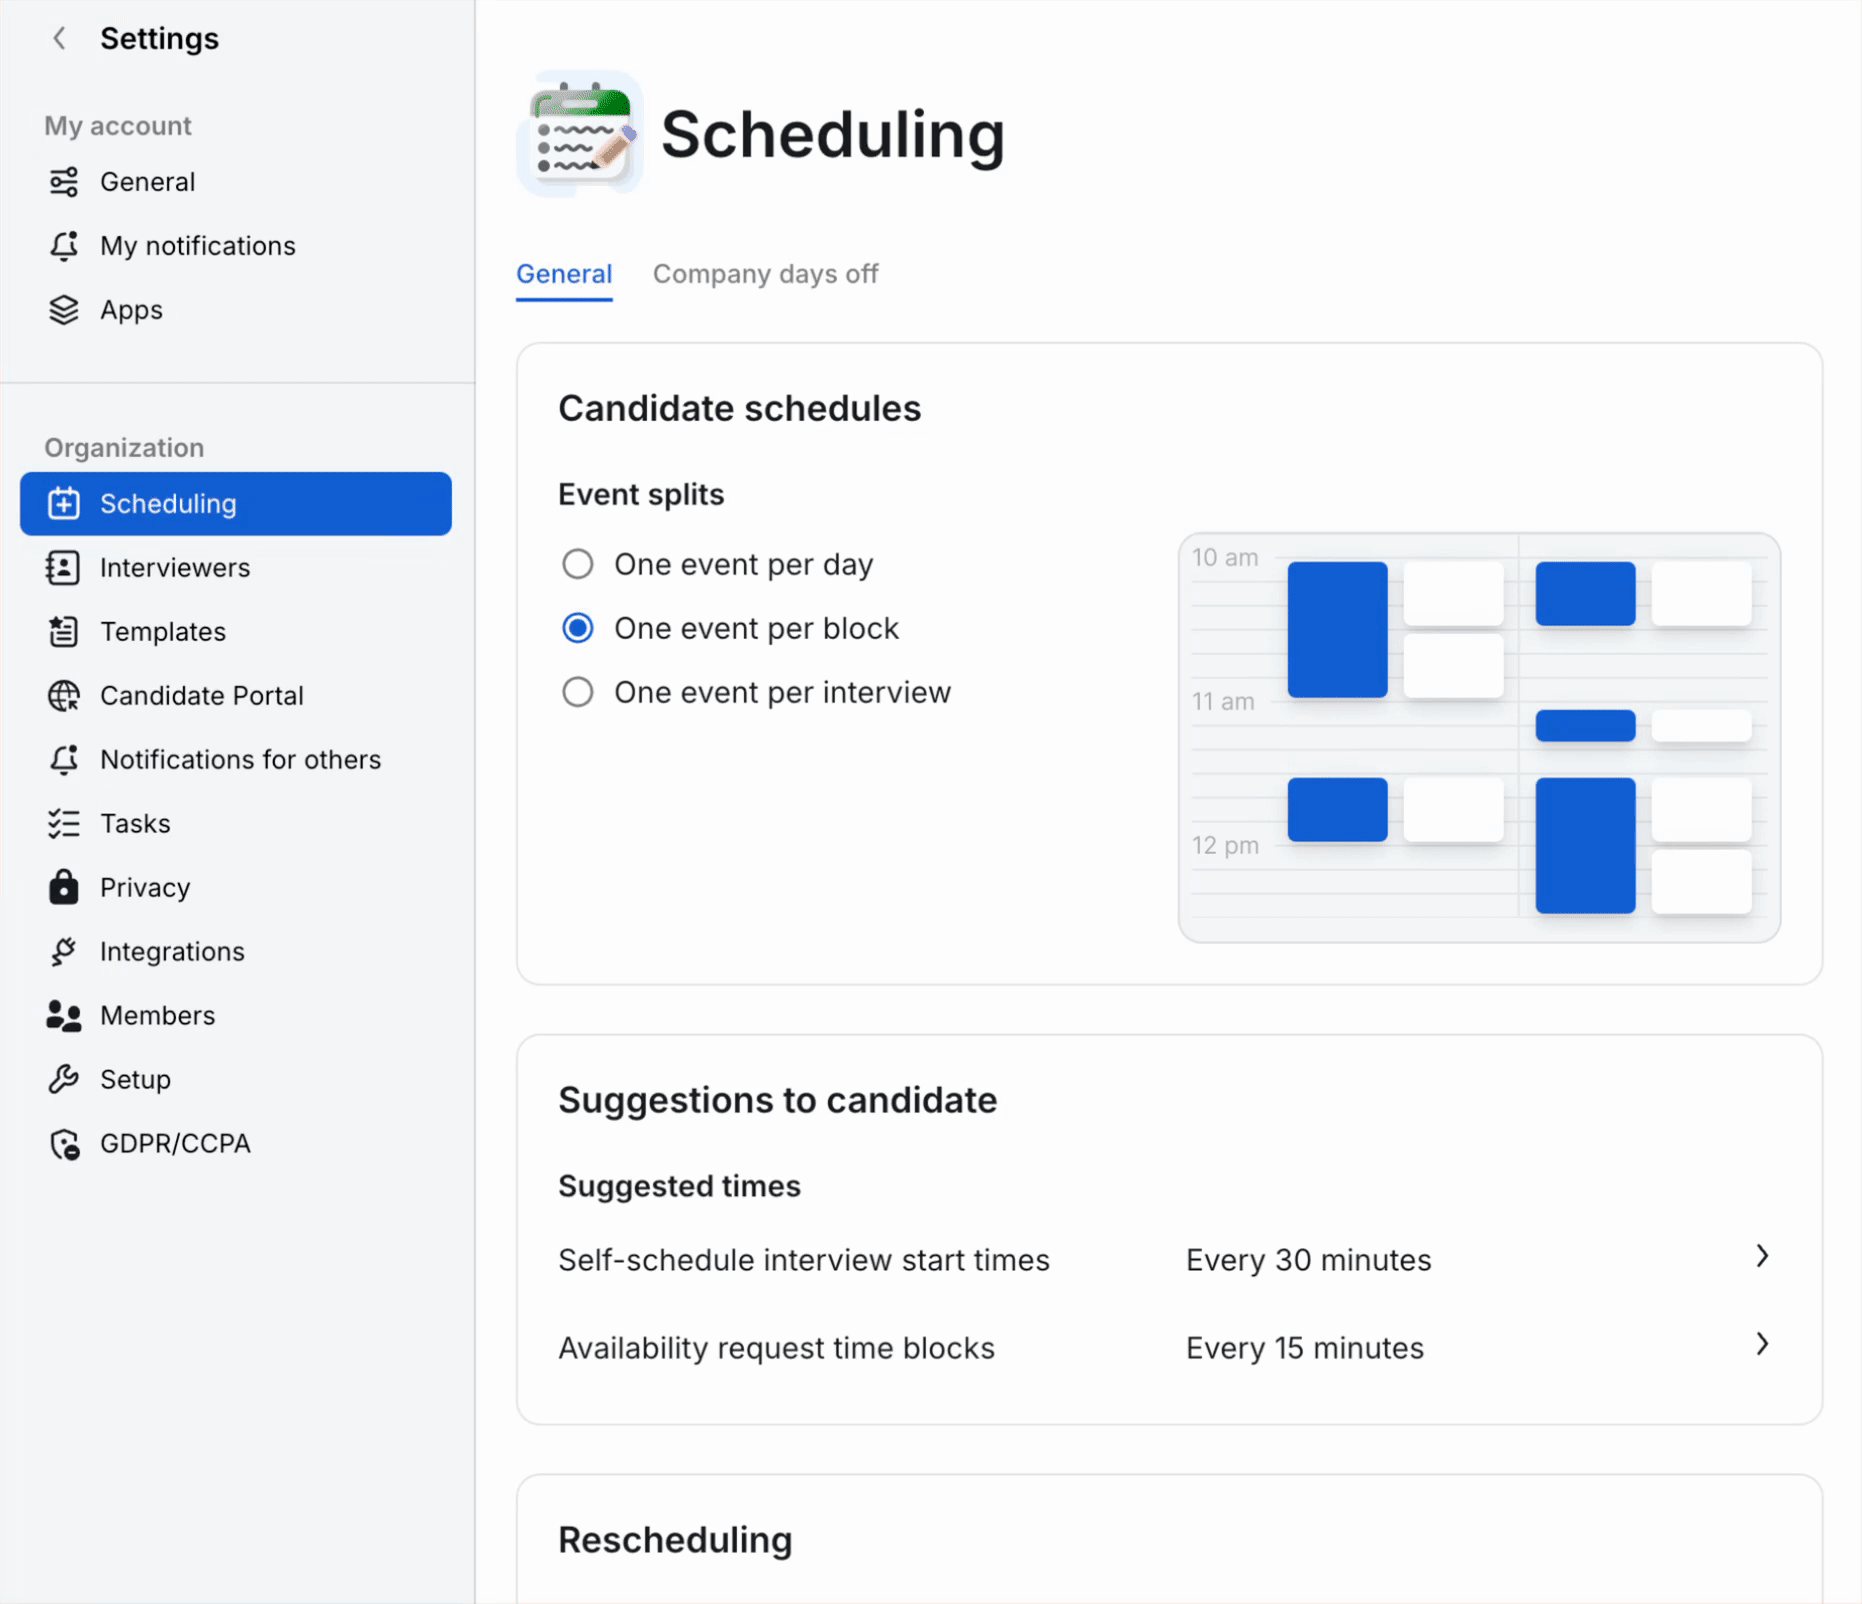The height and width of the screenshot is (1604, 1862).
Task: Click the back arrow next to Settings
Action: (x=60, y=39)
